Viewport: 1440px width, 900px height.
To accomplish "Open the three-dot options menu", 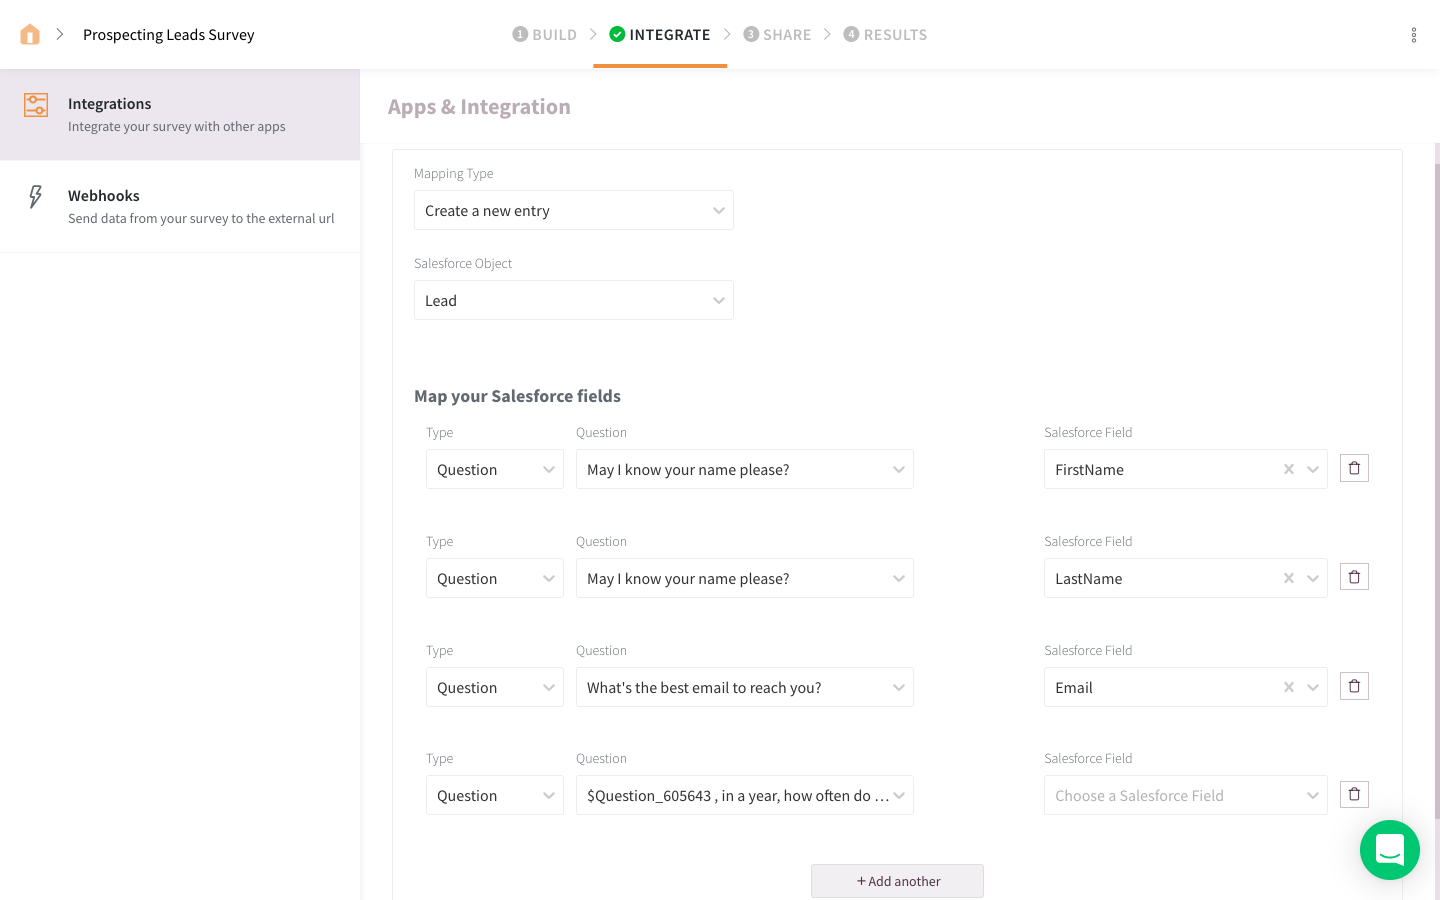I will pyautogui.click(x=1413, y=35).
